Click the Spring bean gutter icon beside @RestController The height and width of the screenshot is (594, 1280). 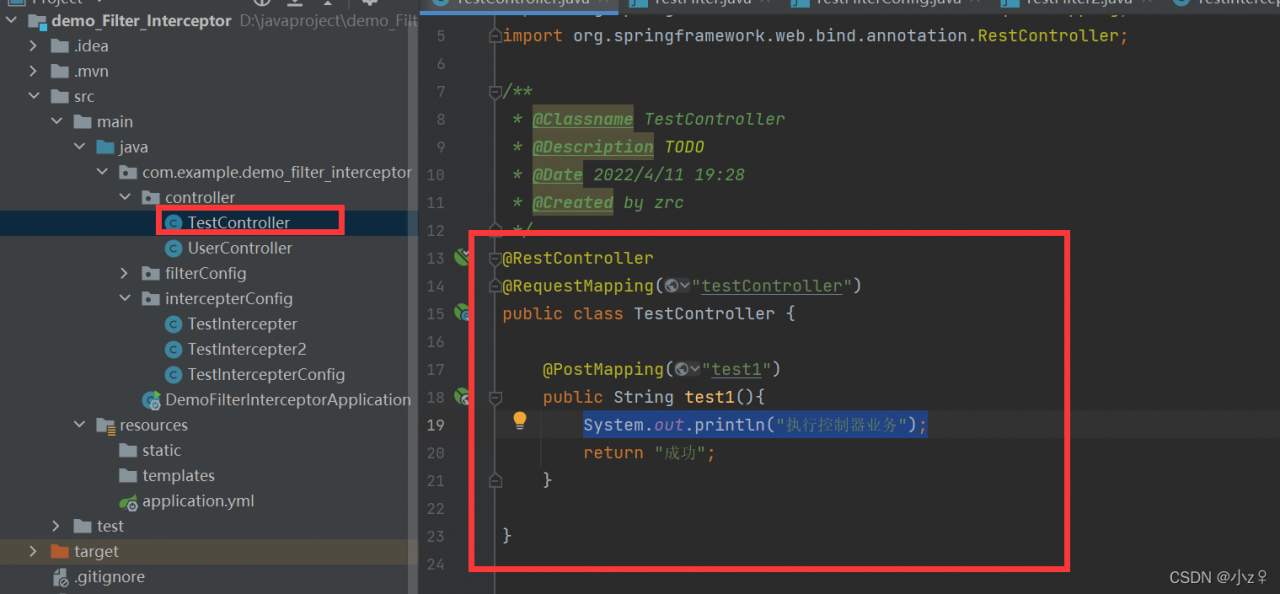coord(462,257)
